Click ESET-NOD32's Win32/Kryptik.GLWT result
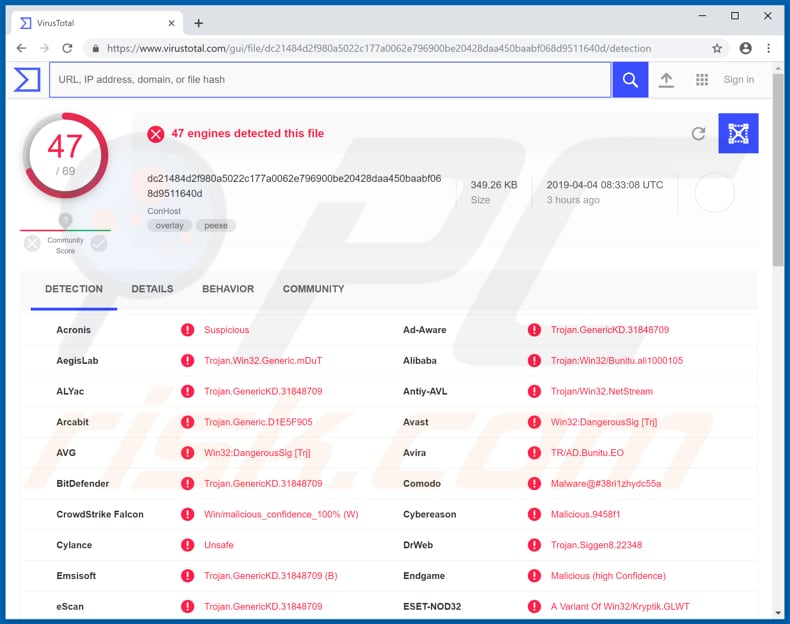This screenshot has width=790, height=624. coord(620,606)
